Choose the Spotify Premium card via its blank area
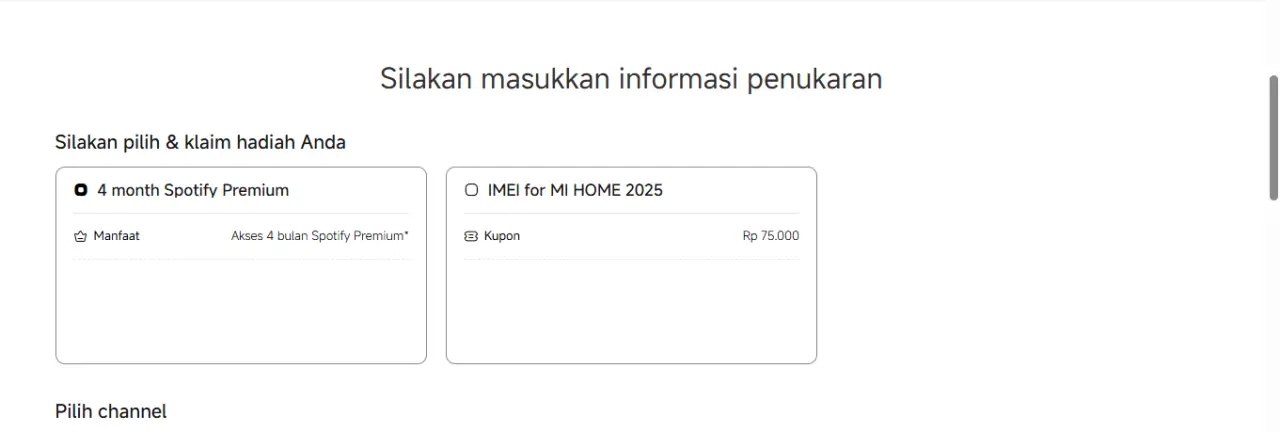Viewport: 1280px width, 432px height. (x=241, y=310)
